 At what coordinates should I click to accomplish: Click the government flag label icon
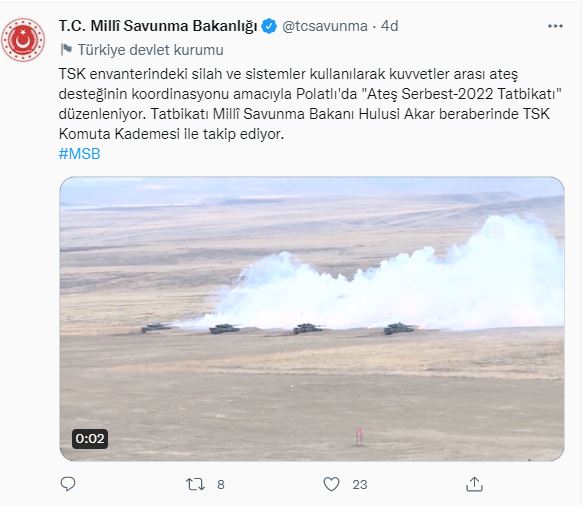tap(66, 49)
